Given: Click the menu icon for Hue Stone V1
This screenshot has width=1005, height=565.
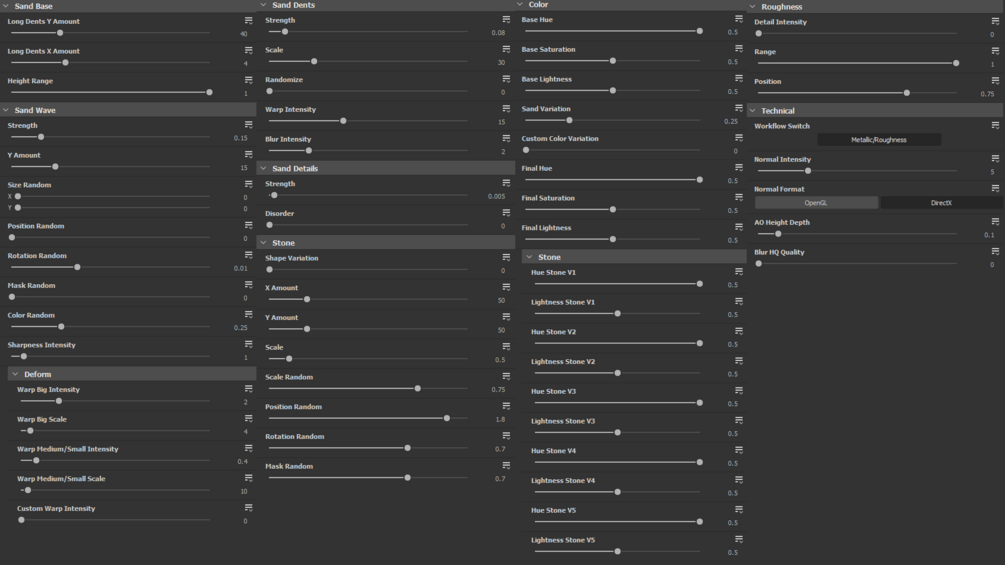Looking at the screenshot, I should pos(739,272).
